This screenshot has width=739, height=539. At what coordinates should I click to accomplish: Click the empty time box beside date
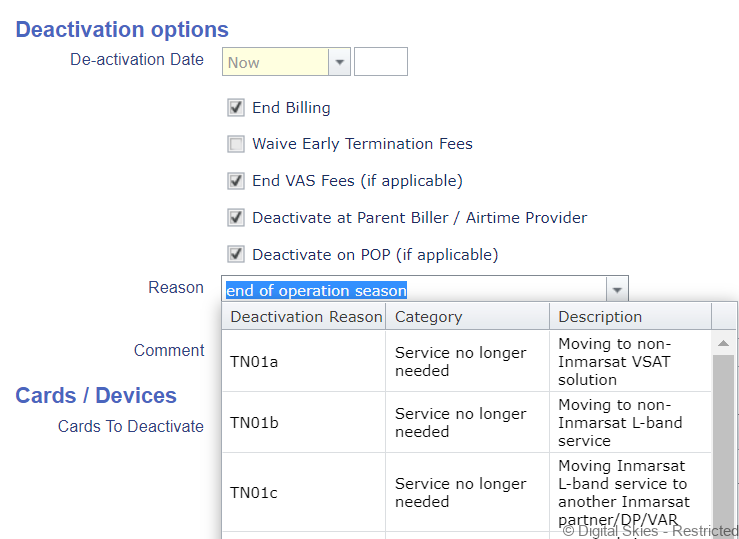tap(380, 62)
